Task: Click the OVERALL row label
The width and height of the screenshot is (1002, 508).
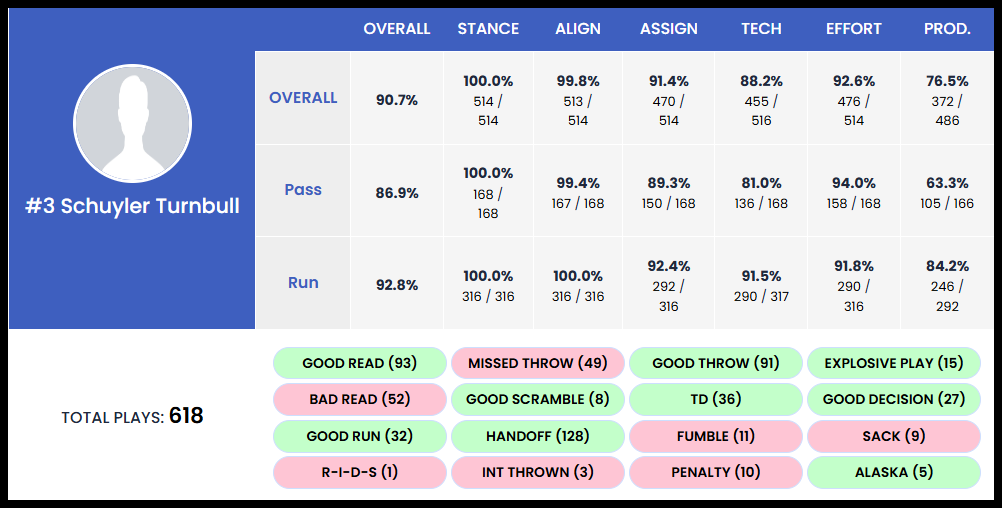Action: point(303,98)
